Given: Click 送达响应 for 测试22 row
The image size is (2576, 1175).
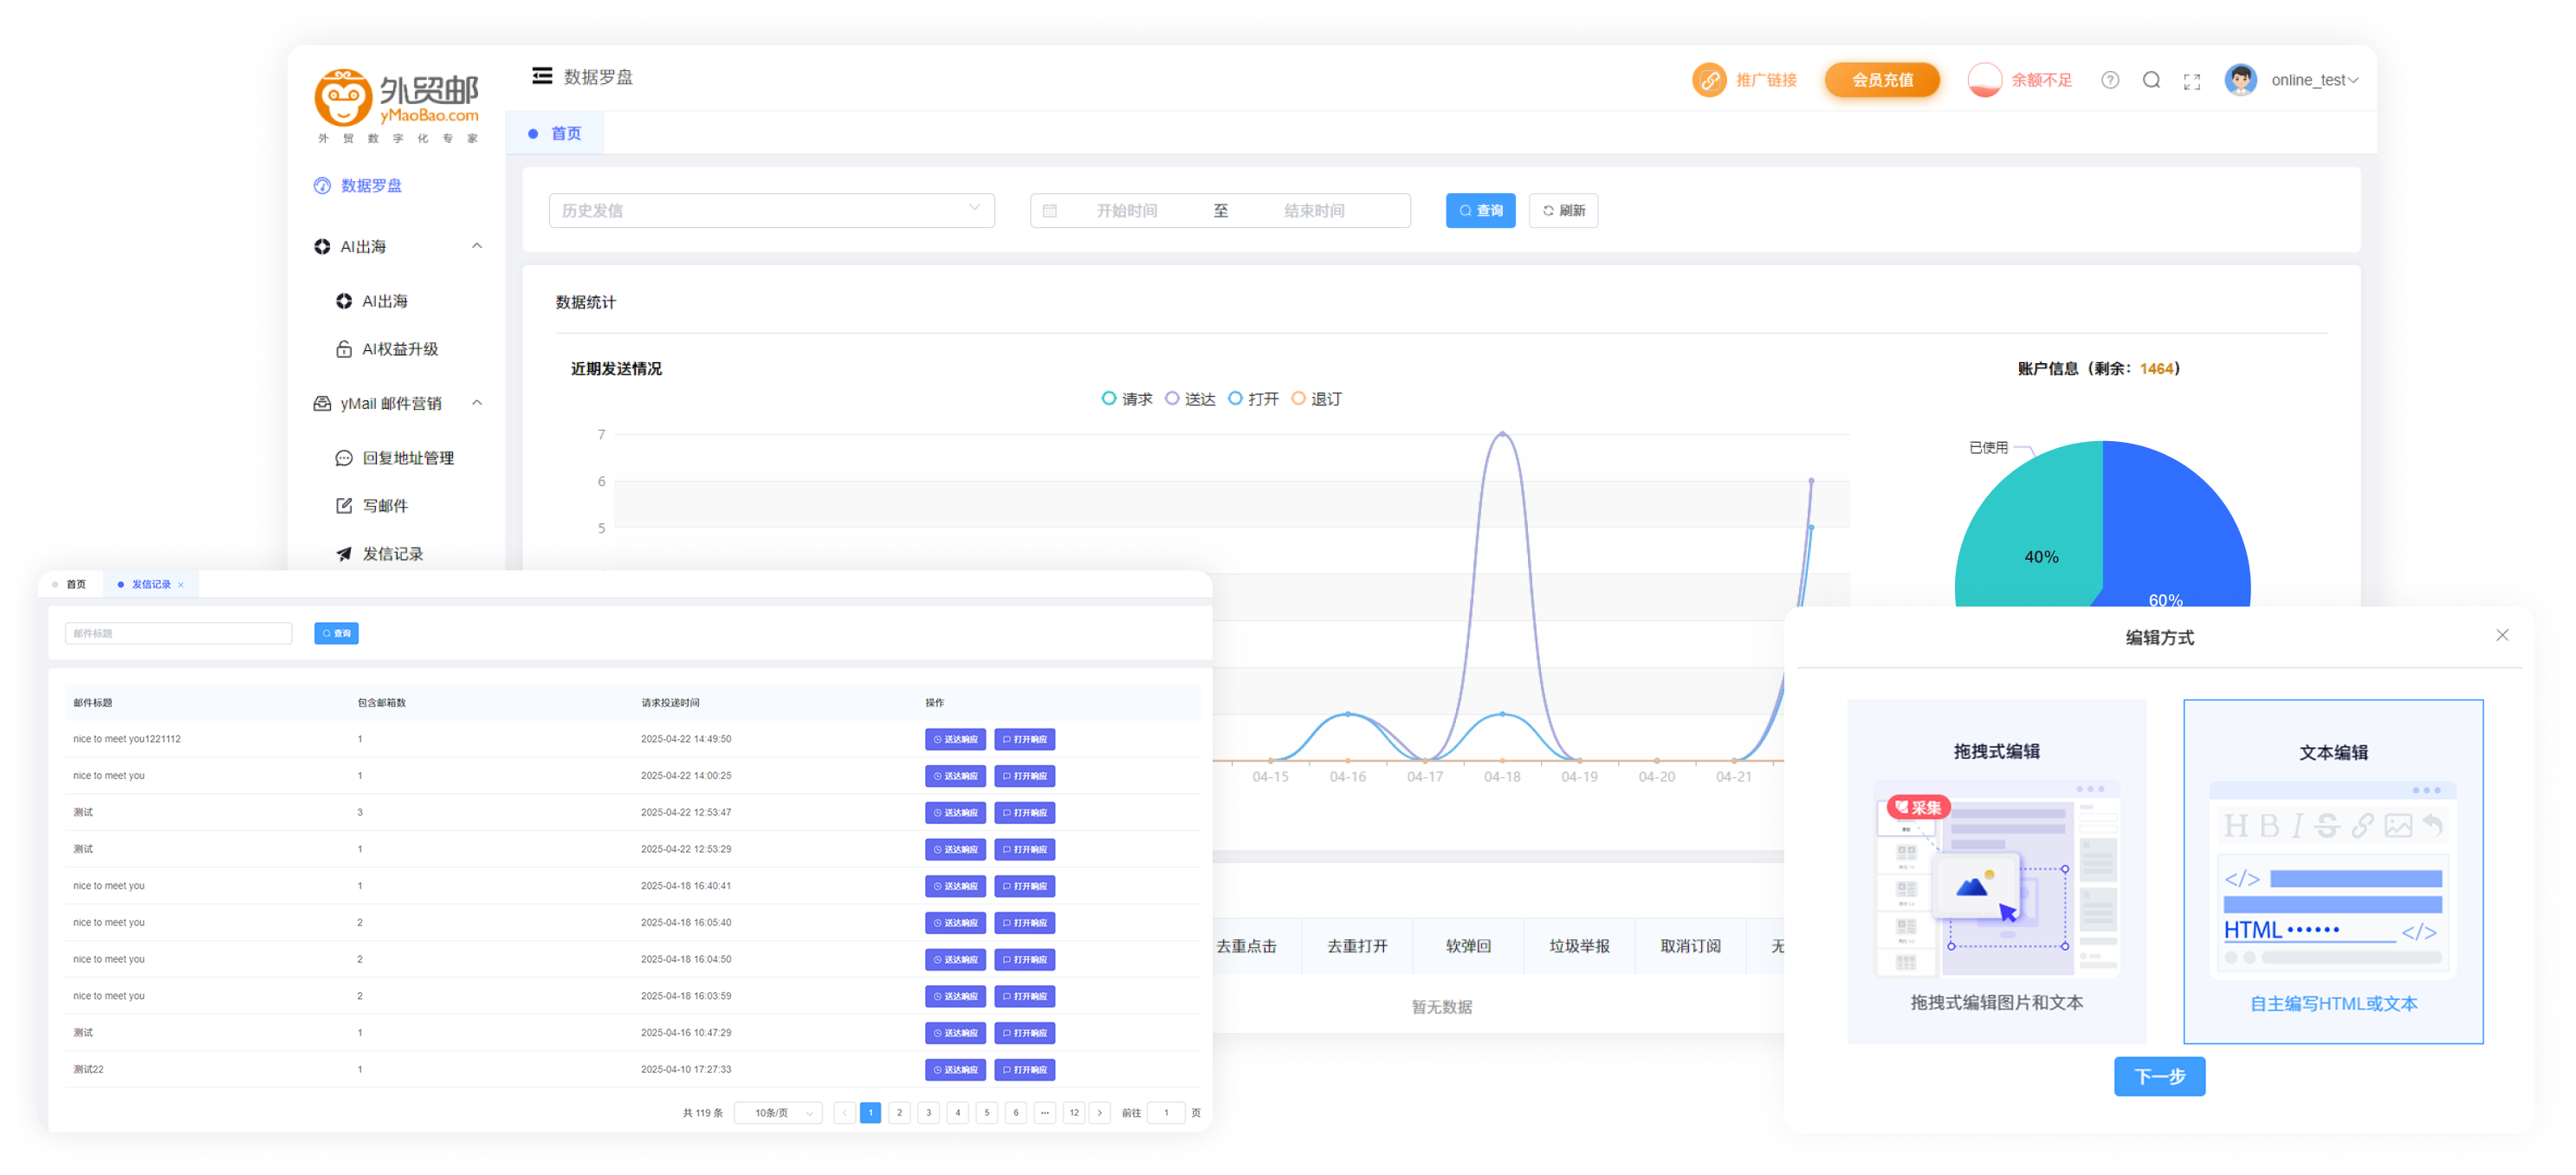Looking at the screenshot, I should [955, 1069].
